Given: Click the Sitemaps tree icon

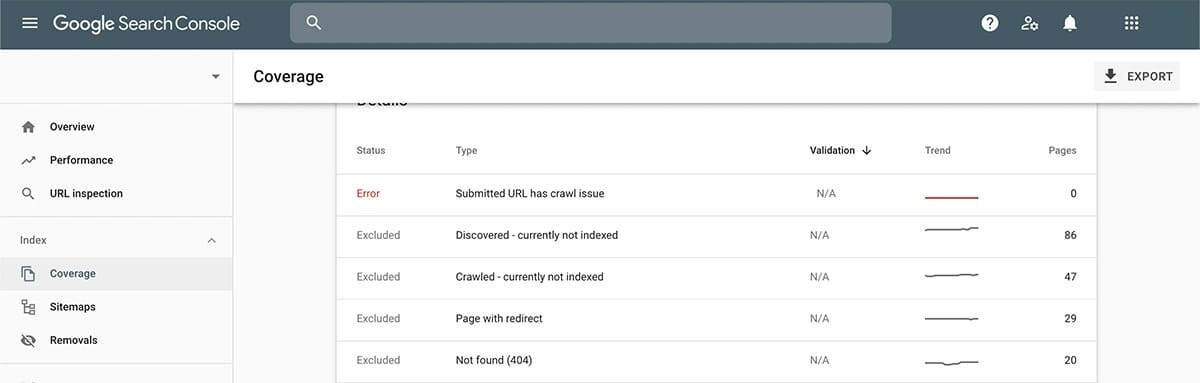Looking at the screenshot, I should [28, 307].
